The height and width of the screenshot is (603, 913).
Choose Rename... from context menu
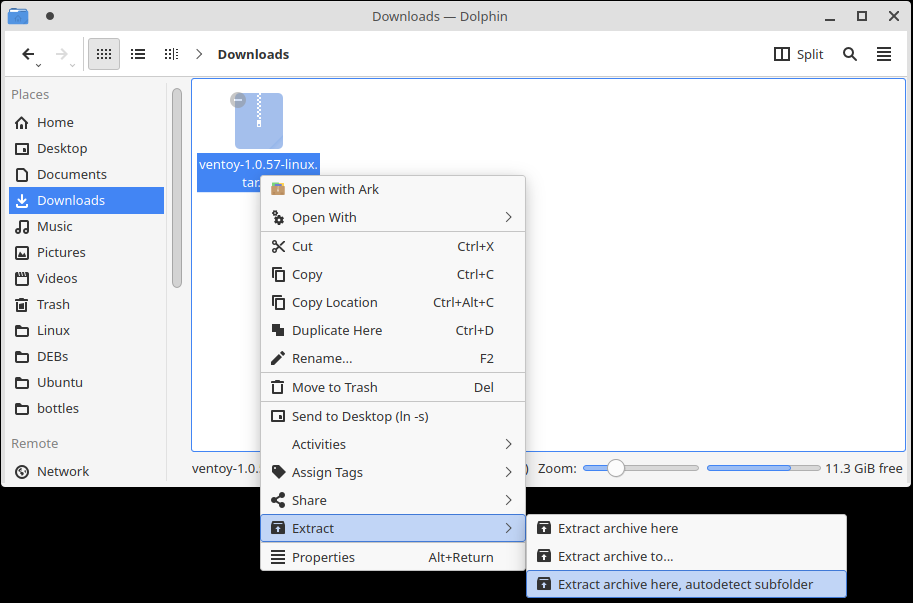[393, 359]
